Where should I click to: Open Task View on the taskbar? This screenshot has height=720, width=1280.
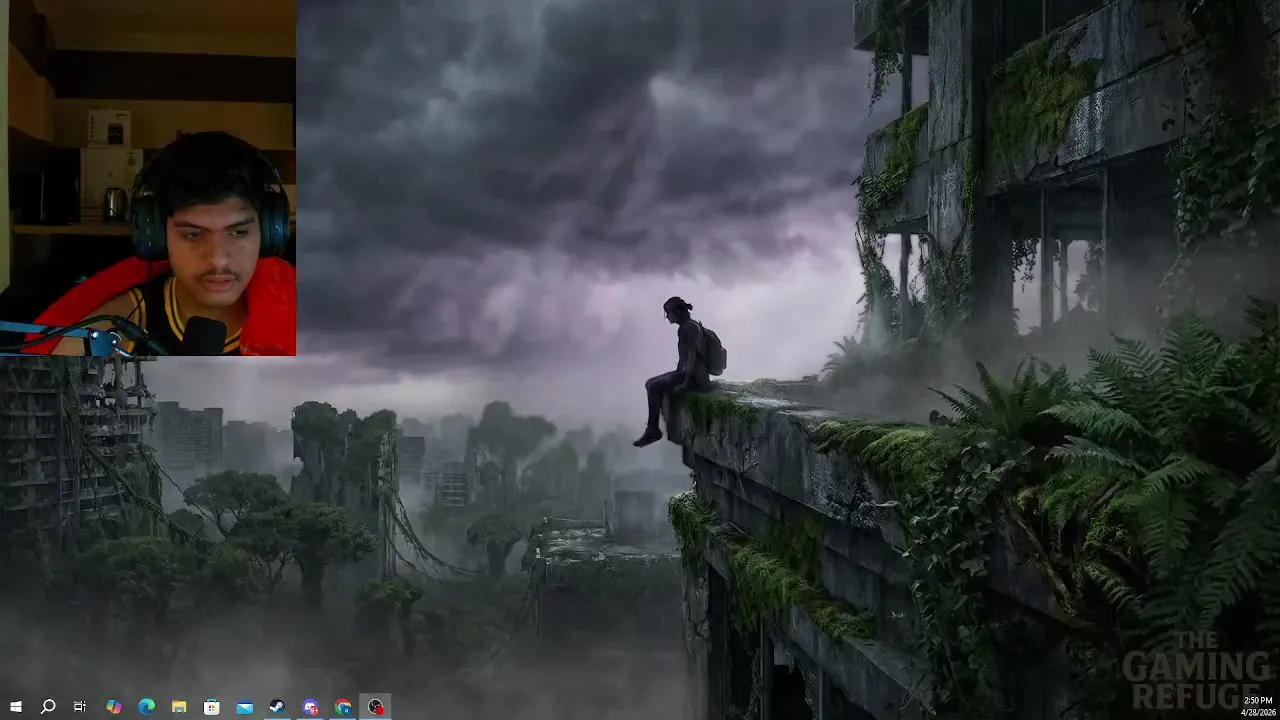pyautogui.click(x=80, y=707)
